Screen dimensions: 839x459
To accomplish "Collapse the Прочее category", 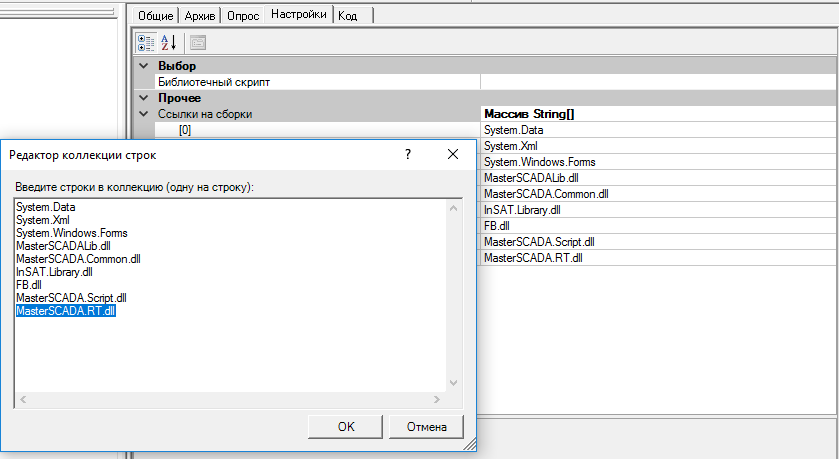I will tap(143, 98).
